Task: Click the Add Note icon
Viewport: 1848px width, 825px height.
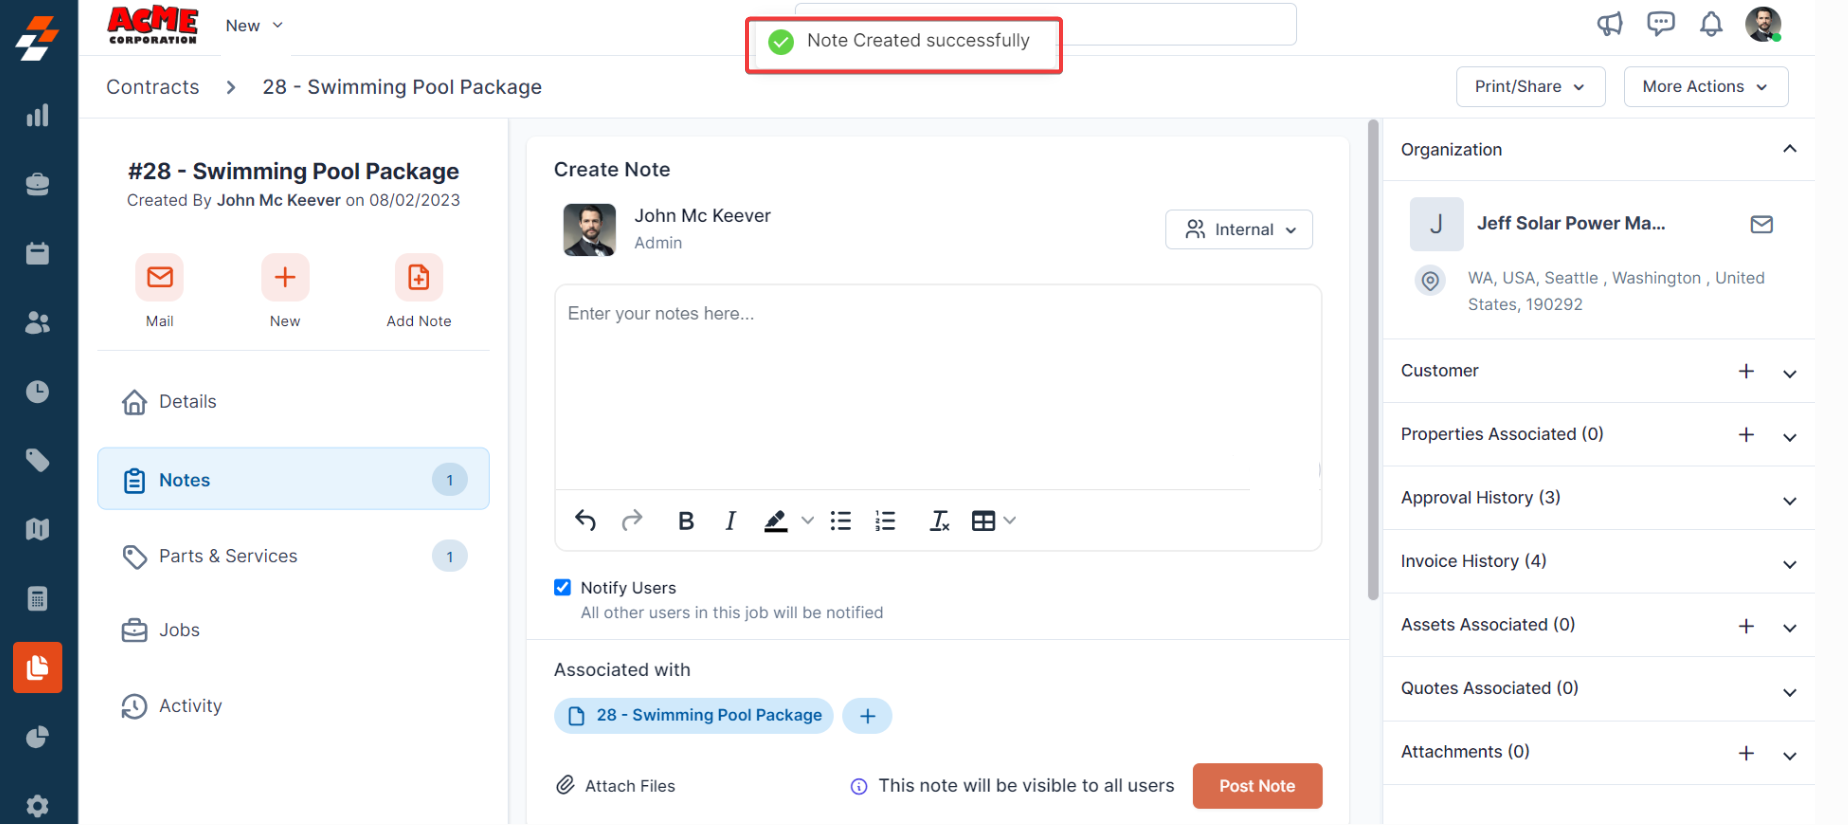Action: 418,277
